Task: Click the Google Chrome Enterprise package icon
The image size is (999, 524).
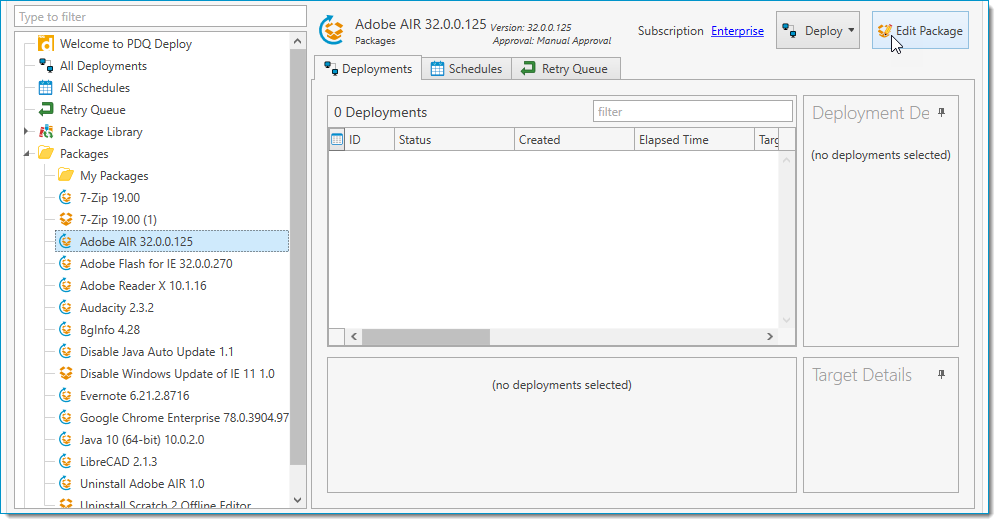Action: tap(66, 418)
